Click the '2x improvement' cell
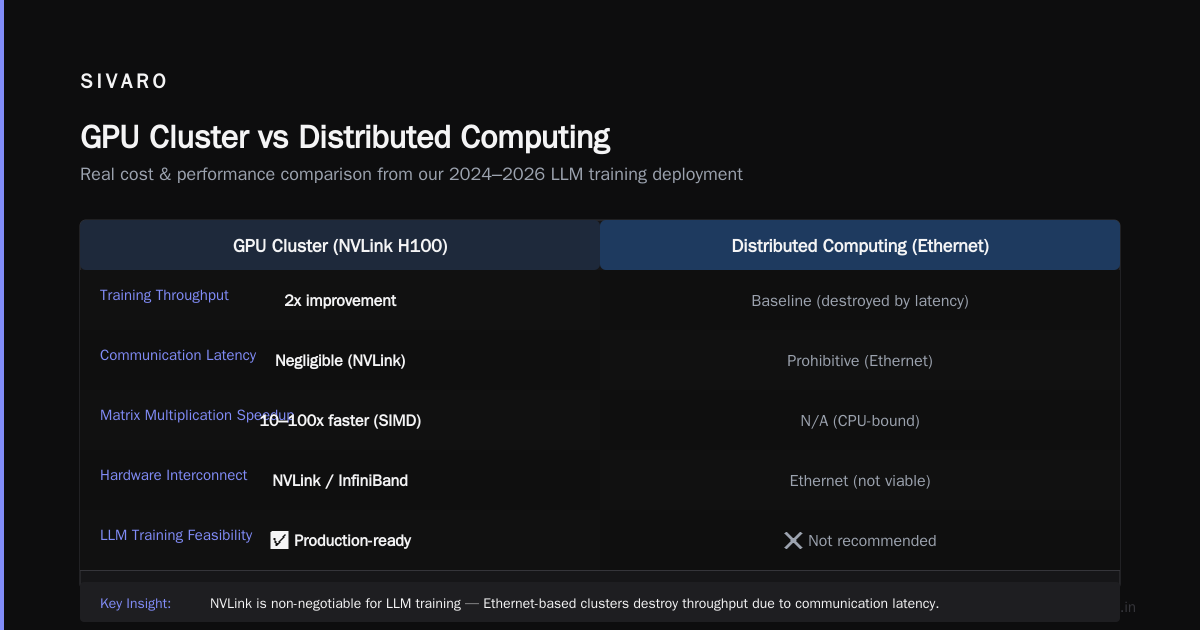Screen dimensions: 1200x630 click(340, 300)
